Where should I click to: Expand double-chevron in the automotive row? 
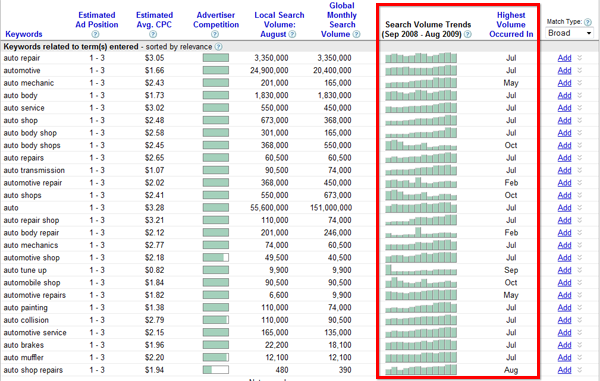[x=580, y=70]
